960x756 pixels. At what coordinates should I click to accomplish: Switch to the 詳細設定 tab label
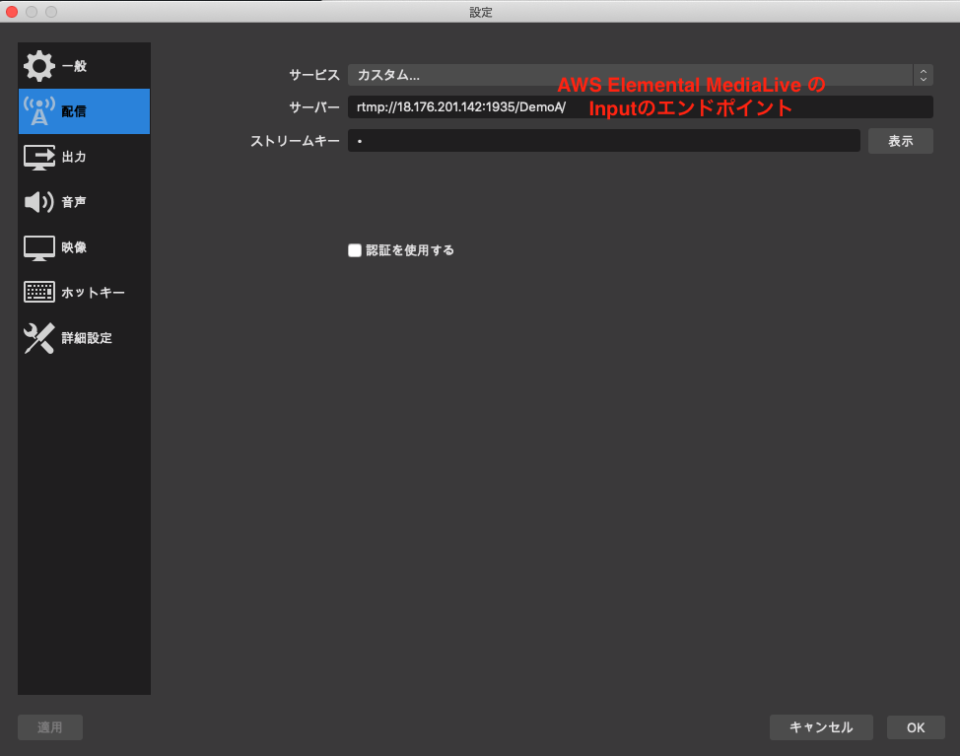coord(87,338)
